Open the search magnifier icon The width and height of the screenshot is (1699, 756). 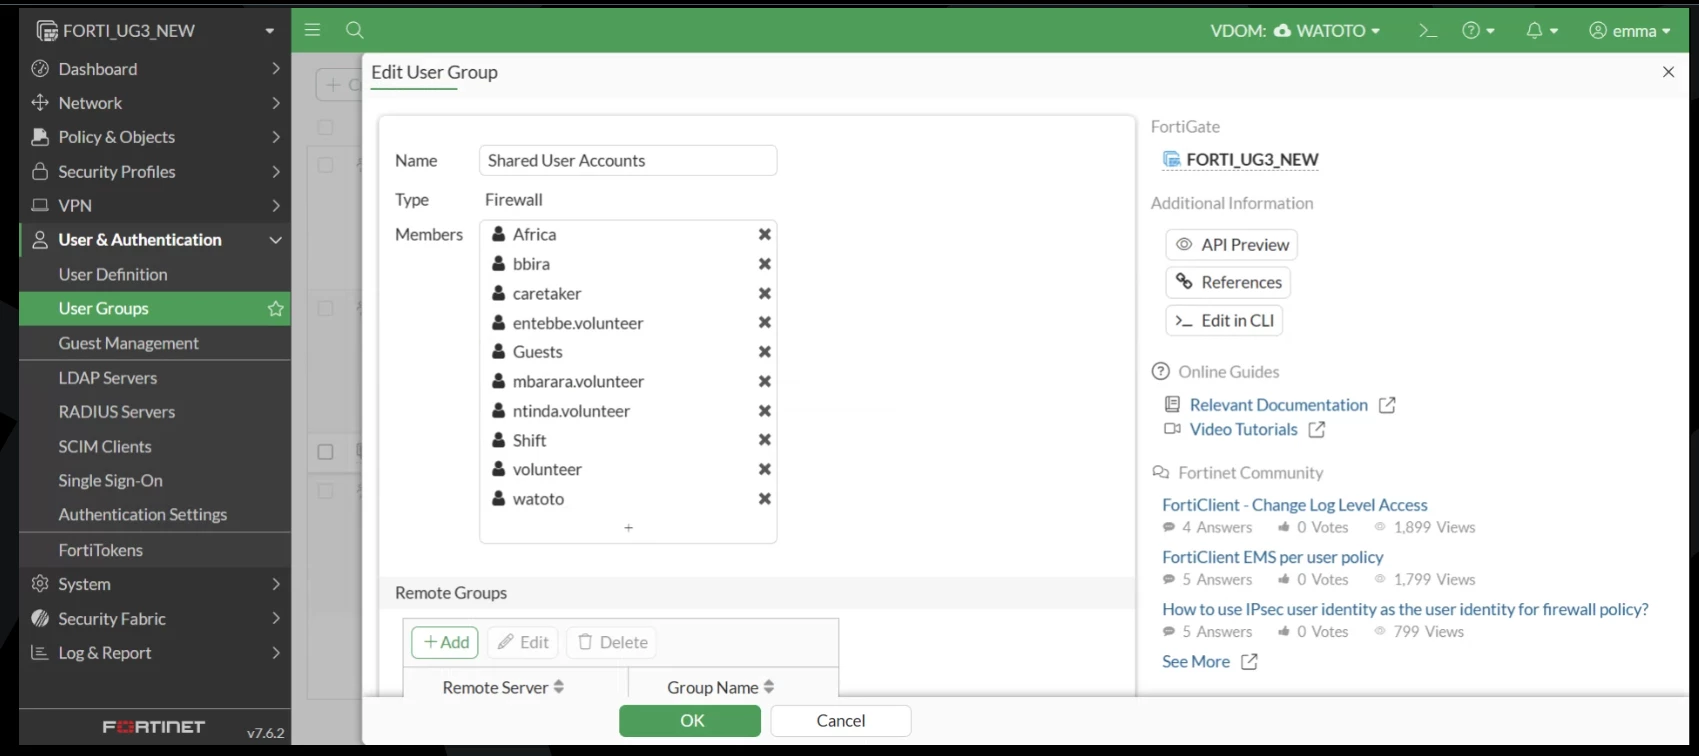(355, 30)
